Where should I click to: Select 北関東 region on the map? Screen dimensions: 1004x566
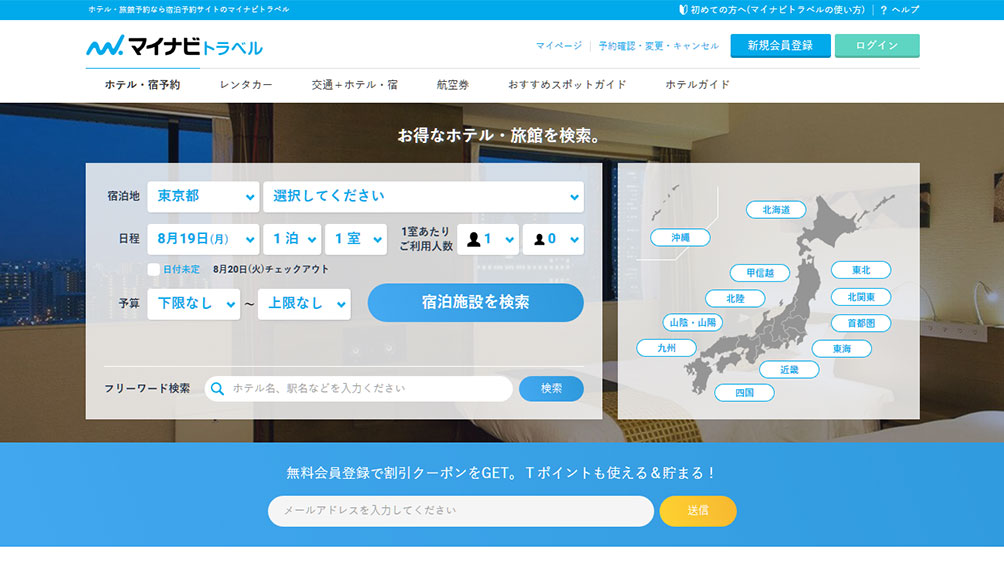tap(861, 297)
